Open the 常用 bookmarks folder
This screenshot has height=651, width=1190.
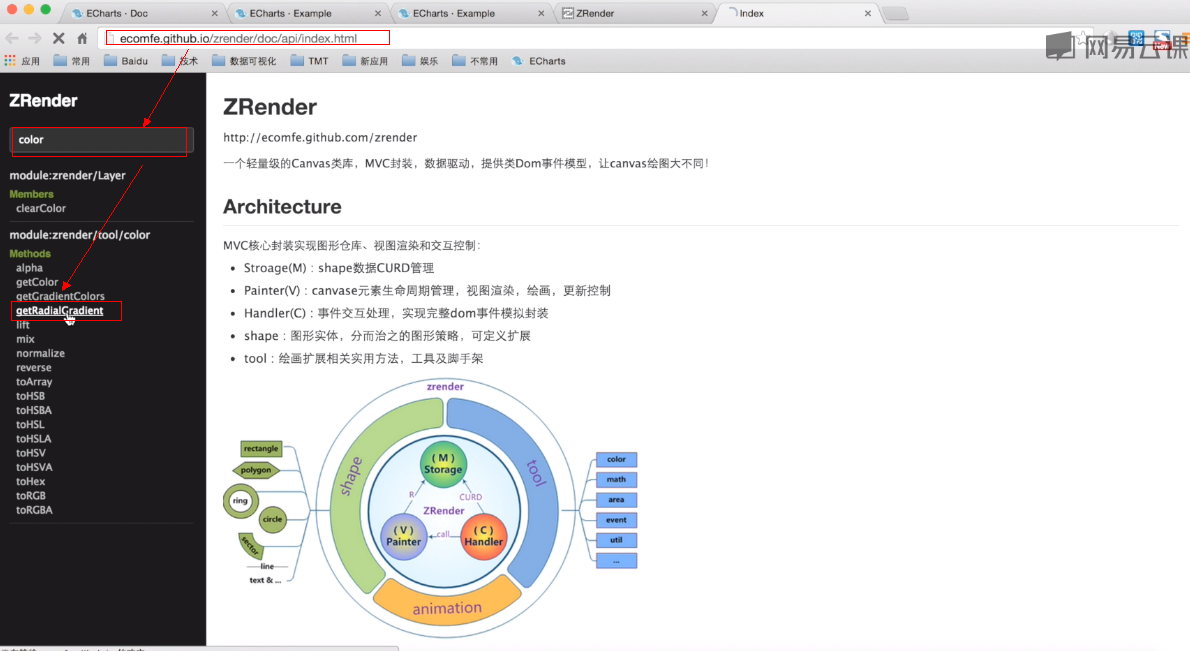point(59,61)
